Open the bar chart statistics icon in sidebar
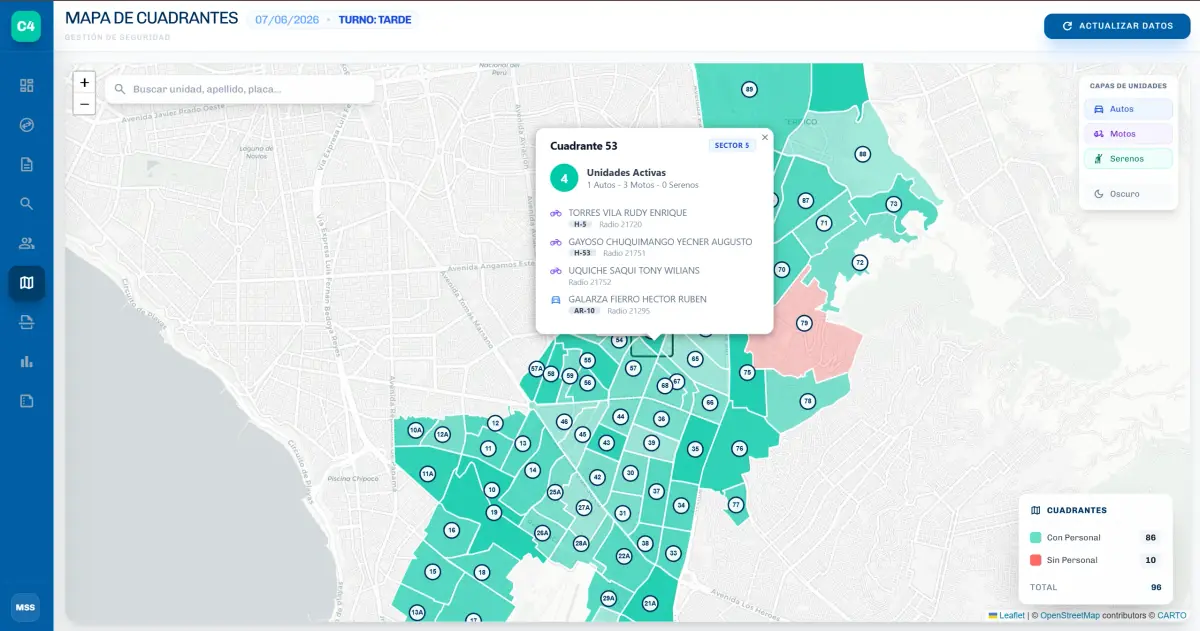The height and width of the screenshot is (631, 1200). pyautogui.click(x=27, y=361)
